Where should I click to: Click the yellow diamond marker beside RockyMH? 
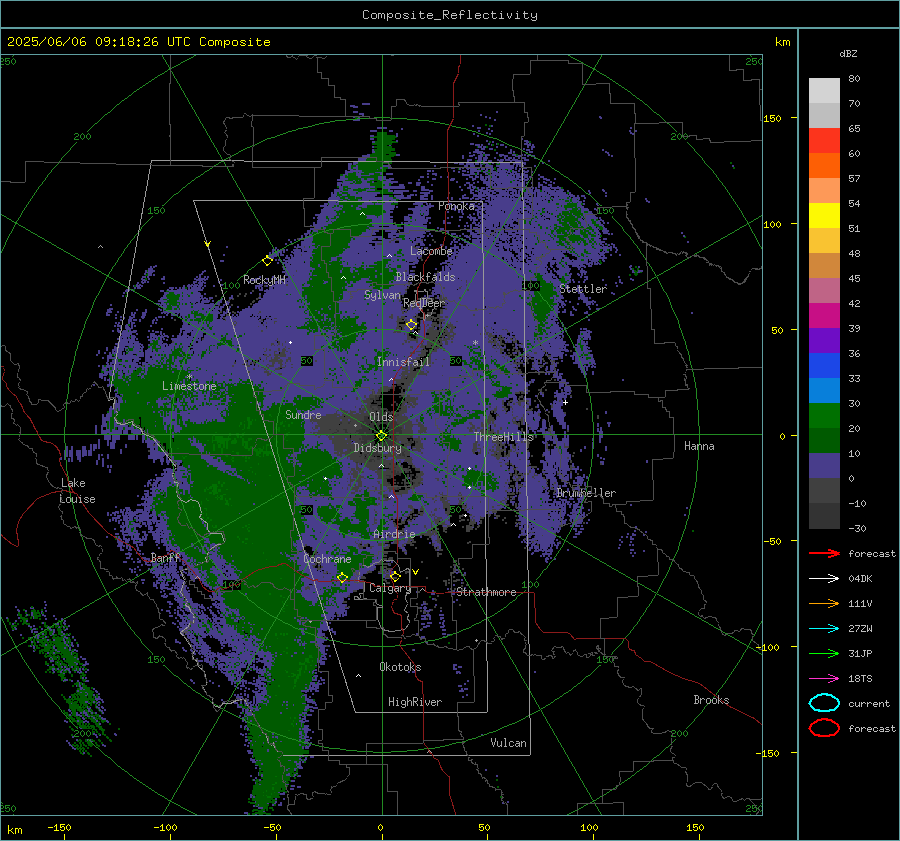[267, 261]
